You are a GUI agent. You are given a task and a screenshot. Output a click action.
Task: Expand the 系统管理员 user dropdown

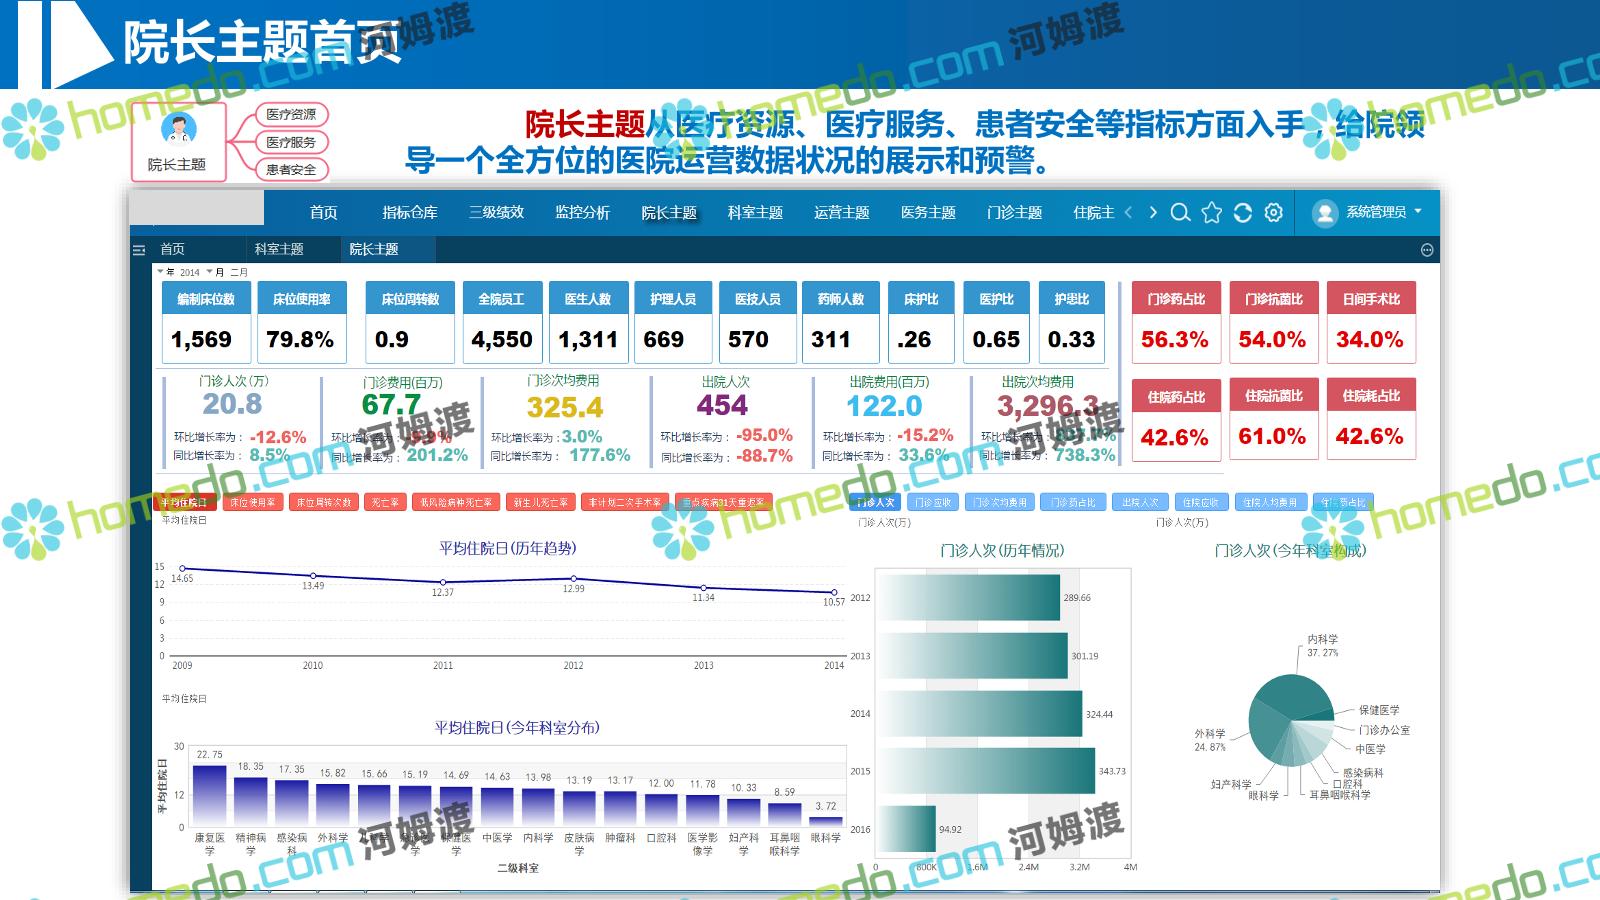[x=1418, y=212]
